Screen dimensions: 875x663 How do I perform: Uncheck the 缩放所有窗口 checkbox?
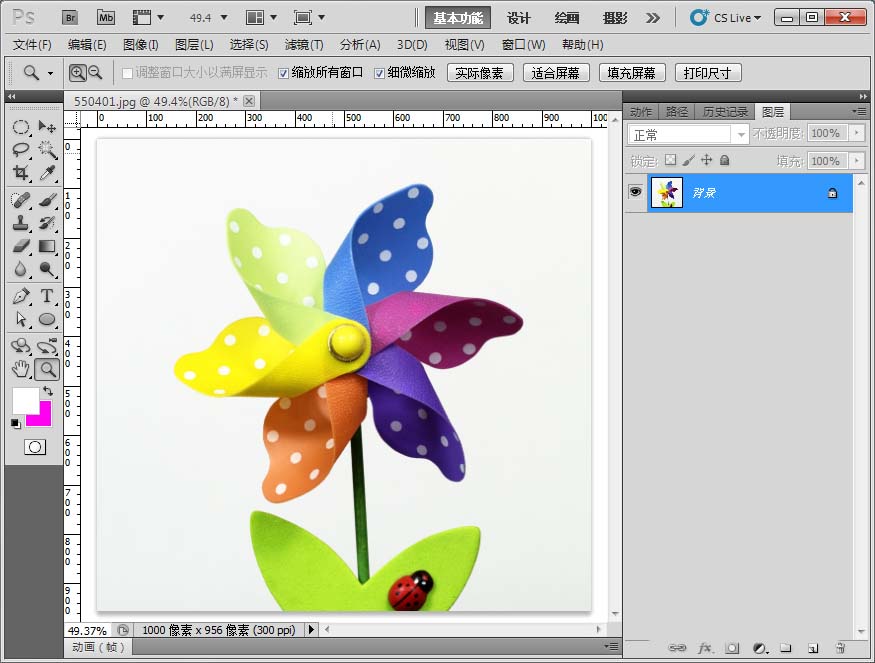coord(283,73)
